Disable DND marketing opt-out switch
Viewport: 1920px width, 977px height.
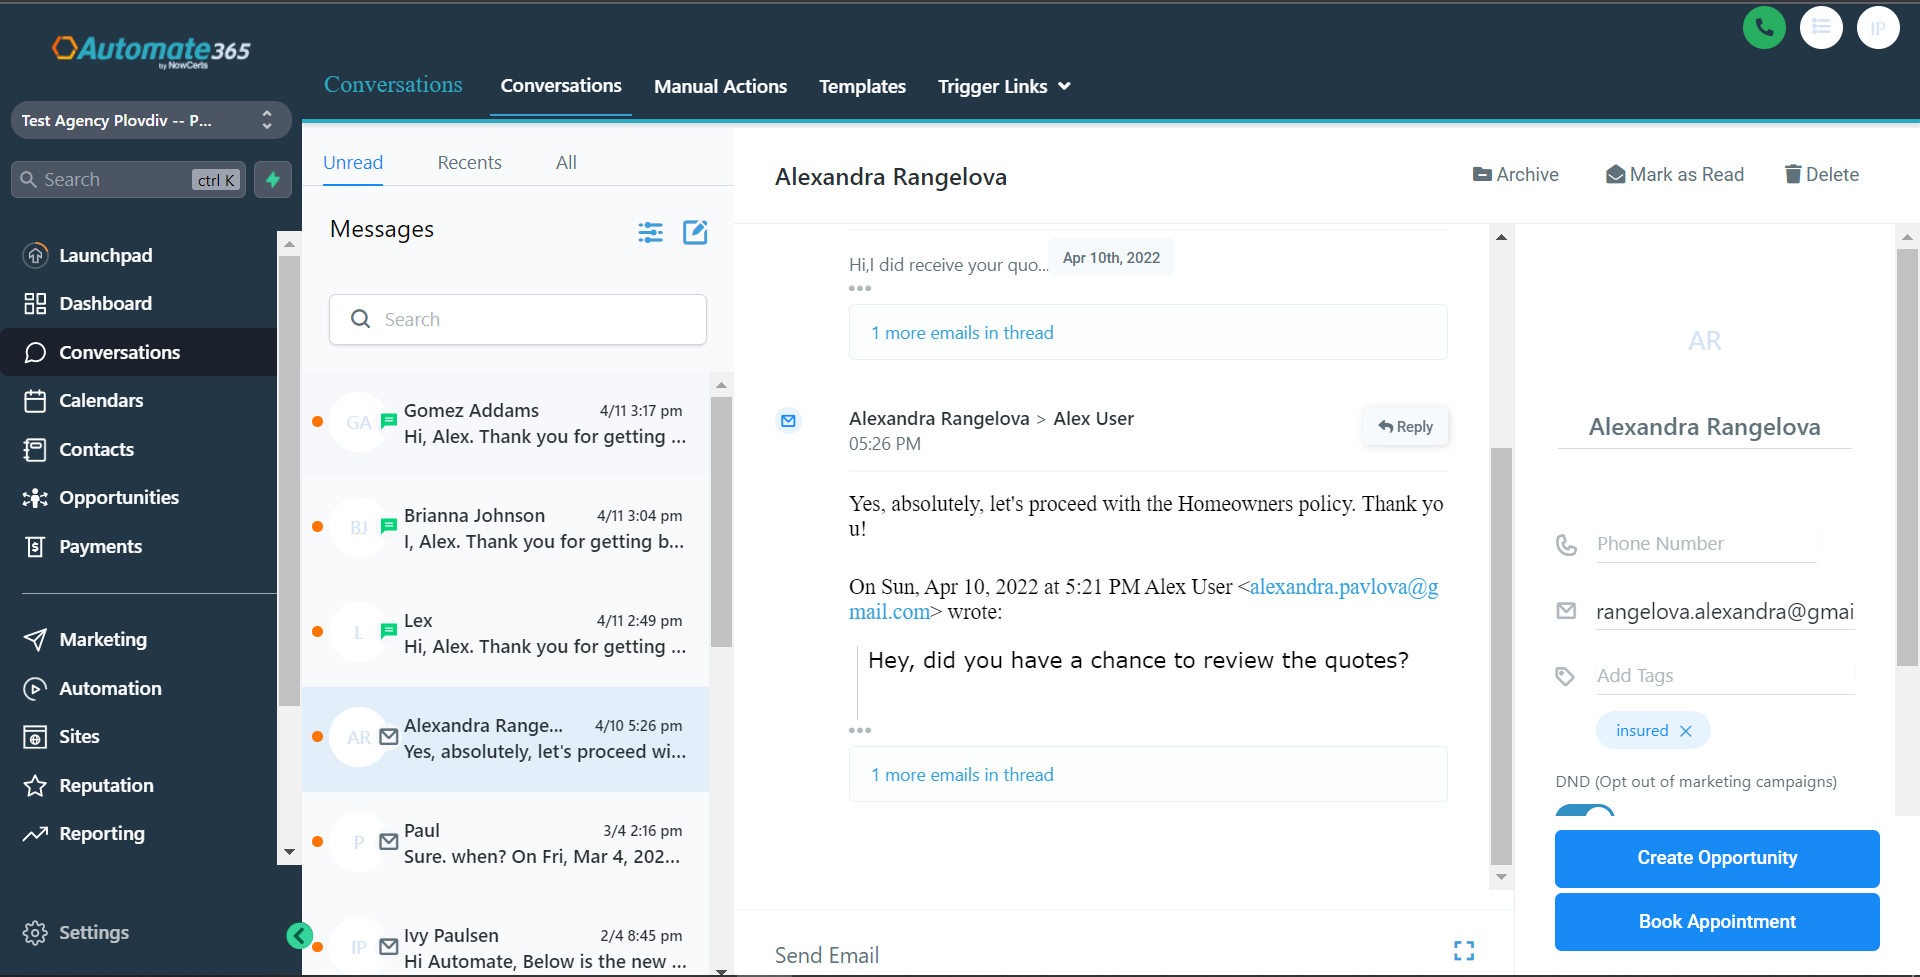[x=1583, y=816]
